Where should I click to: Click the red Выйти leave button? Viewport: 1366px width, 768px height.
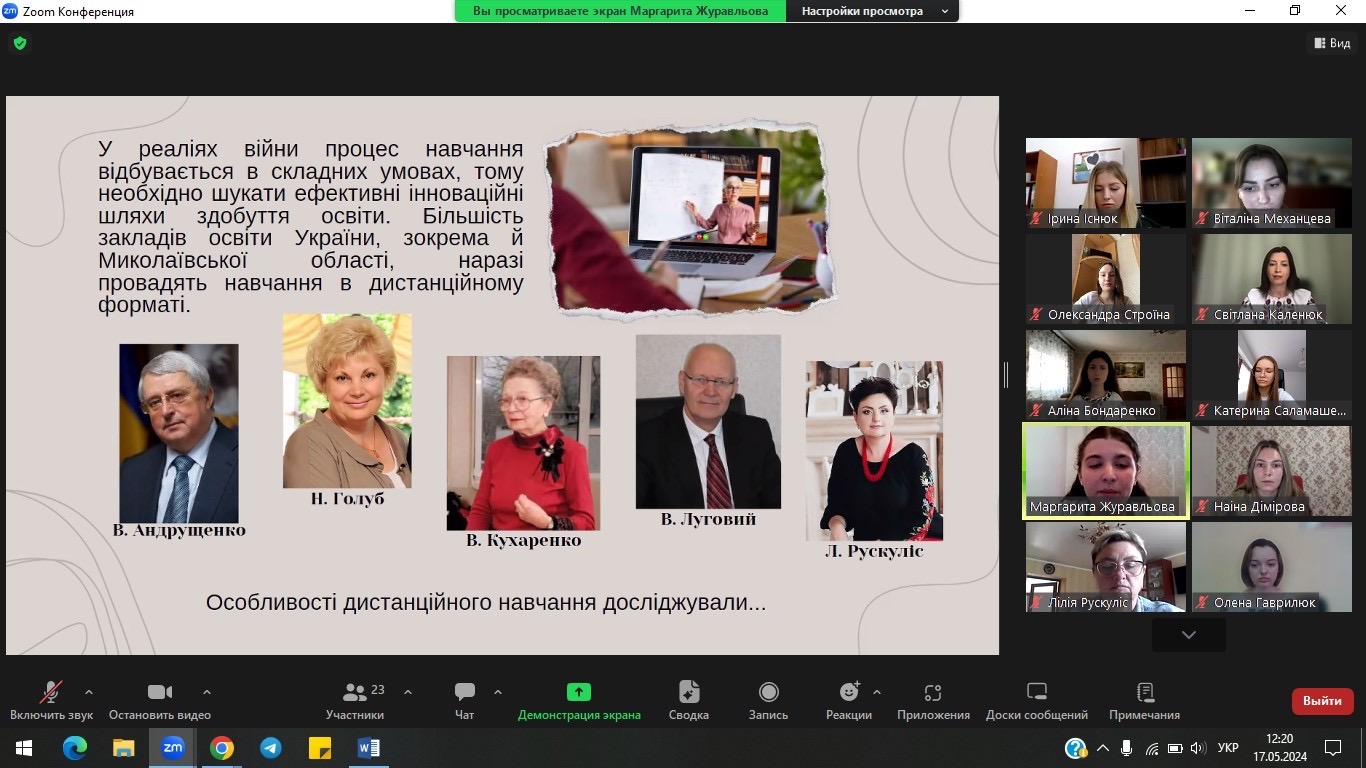[1323, 701]
